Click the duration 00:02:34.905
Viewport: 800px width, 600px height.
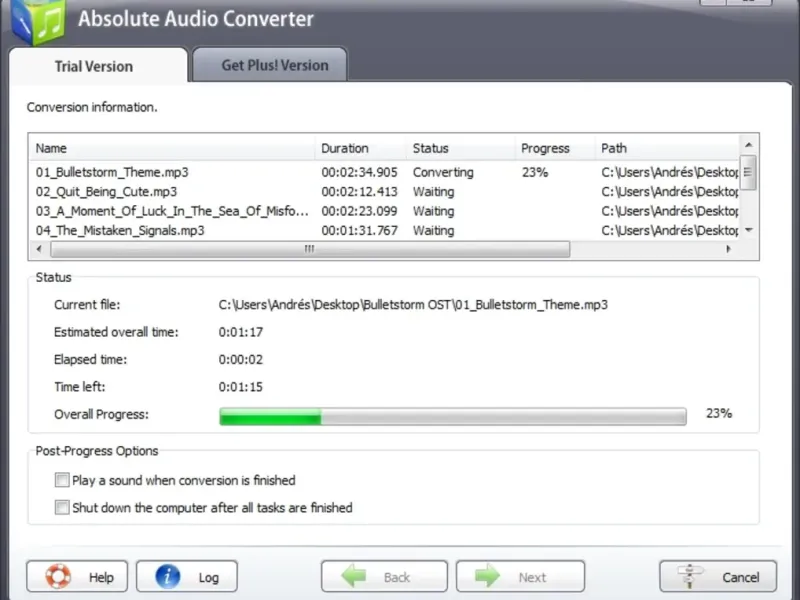359,172
